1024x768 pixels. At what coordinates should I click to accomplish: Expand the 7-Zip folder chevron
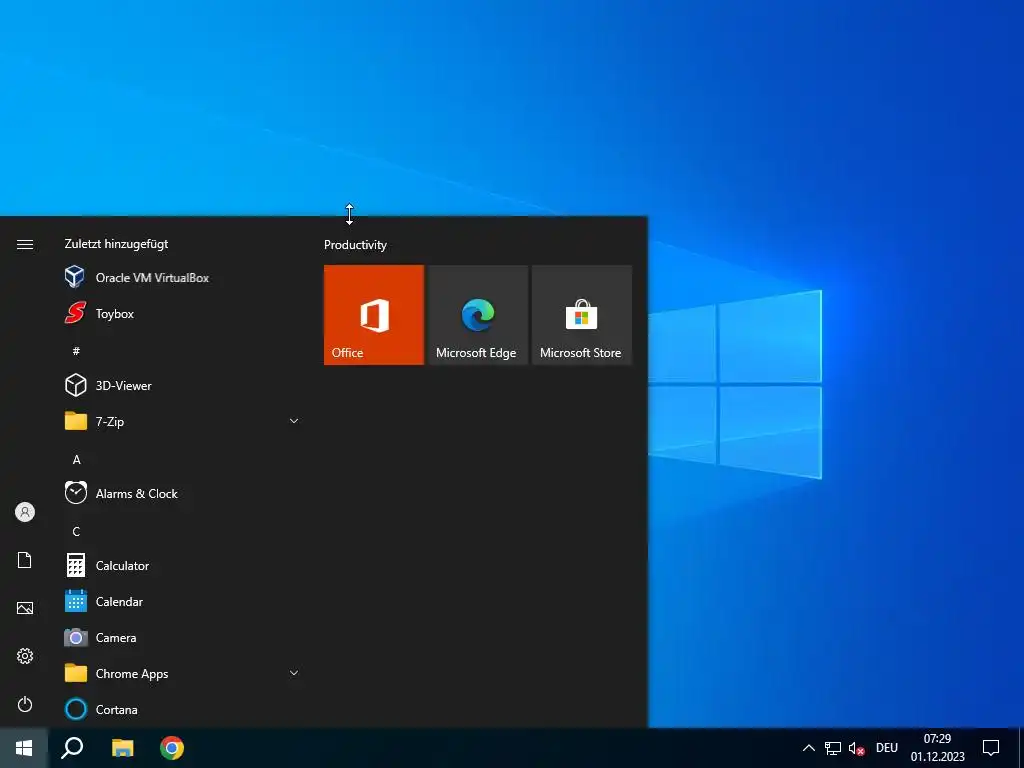[294, 421]
